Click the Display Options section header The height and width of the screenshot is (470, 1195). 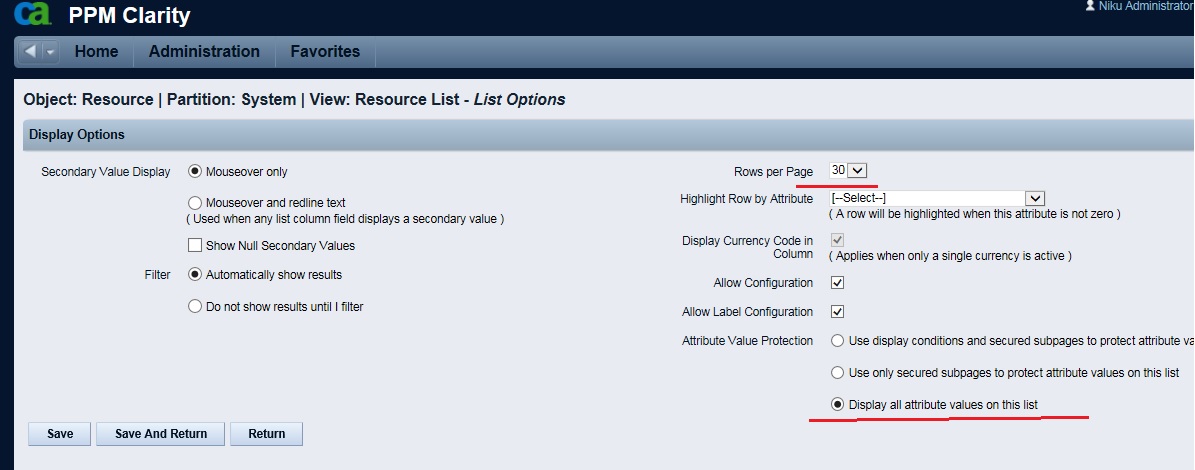(607, 135)
